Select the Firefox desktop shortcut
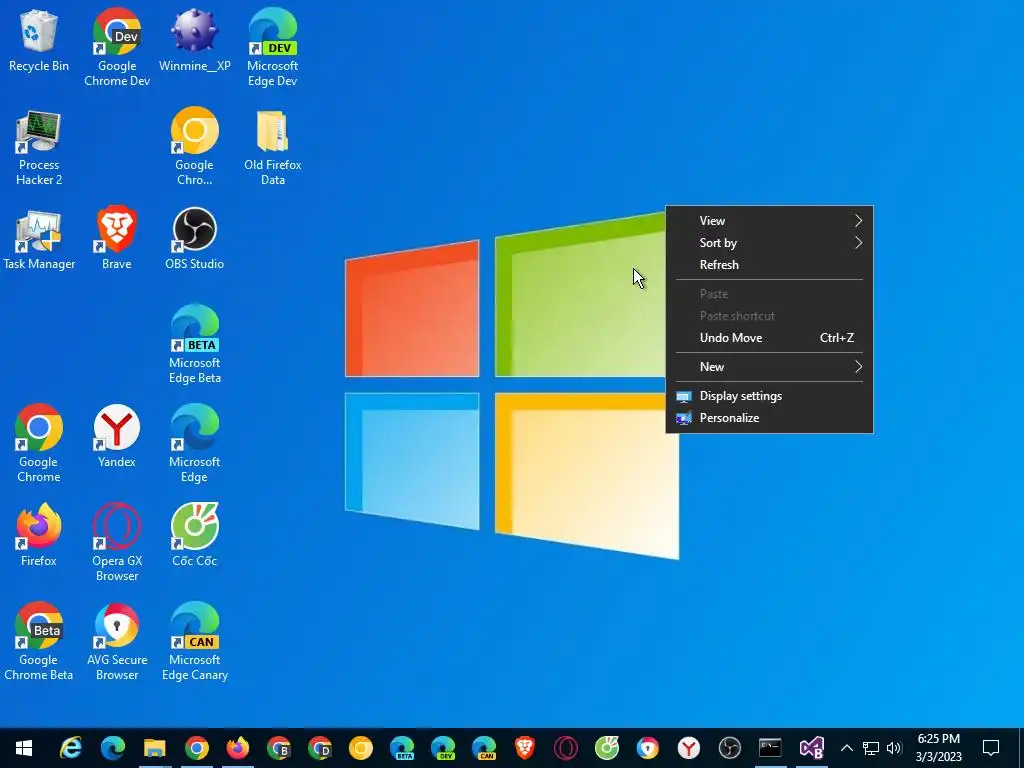 (x=39, y=534)
